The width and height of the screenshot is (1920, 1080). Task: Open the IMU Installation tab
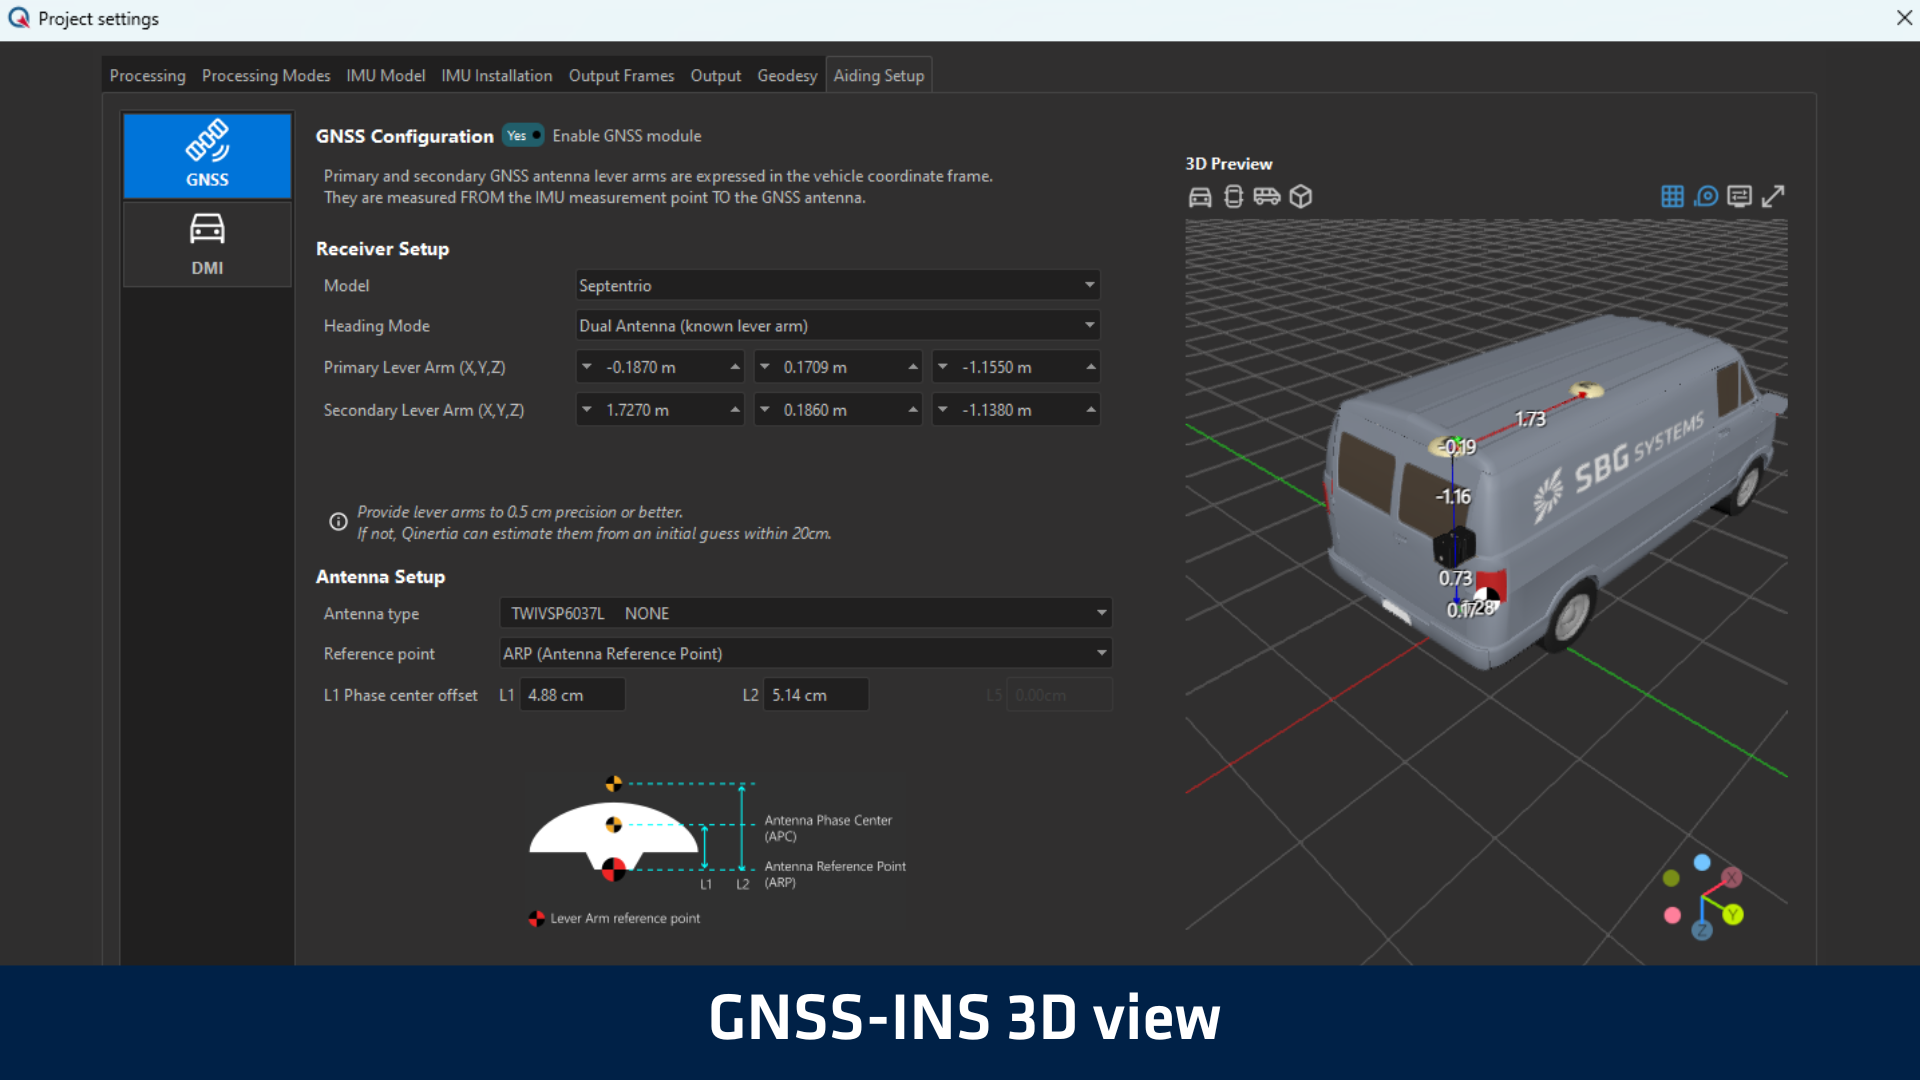click(x=497, y=75)
